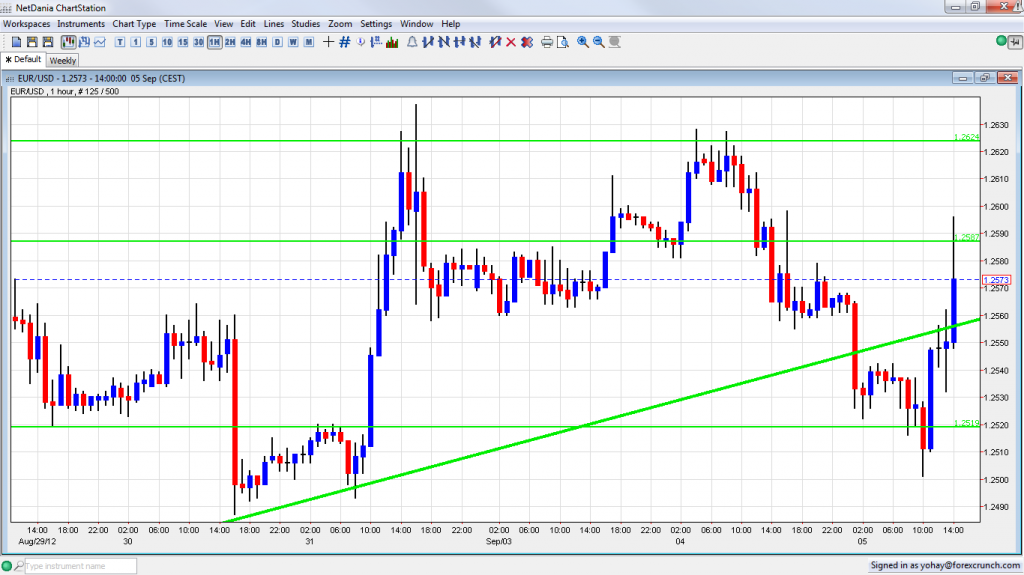Switch to the Weekly workspace tab

[x=63, y=60]
